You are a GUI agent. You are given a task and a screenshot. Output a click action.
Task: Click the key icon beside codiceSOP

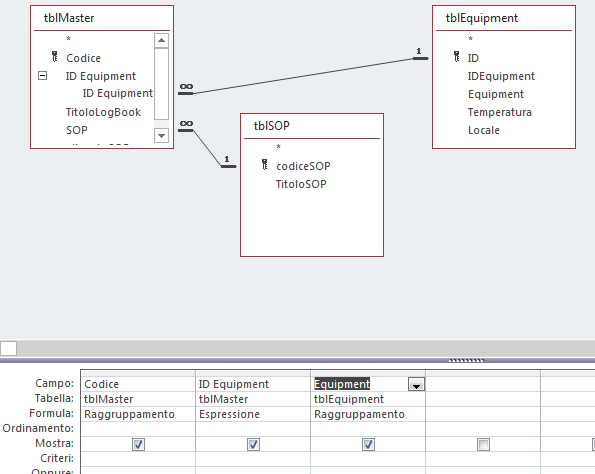pos(264,165)
